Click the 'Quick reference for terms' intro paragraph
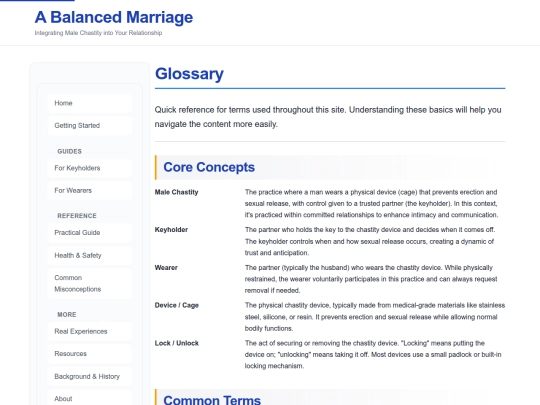This screenshot has width=540, height=405. (x=328, y=117)
